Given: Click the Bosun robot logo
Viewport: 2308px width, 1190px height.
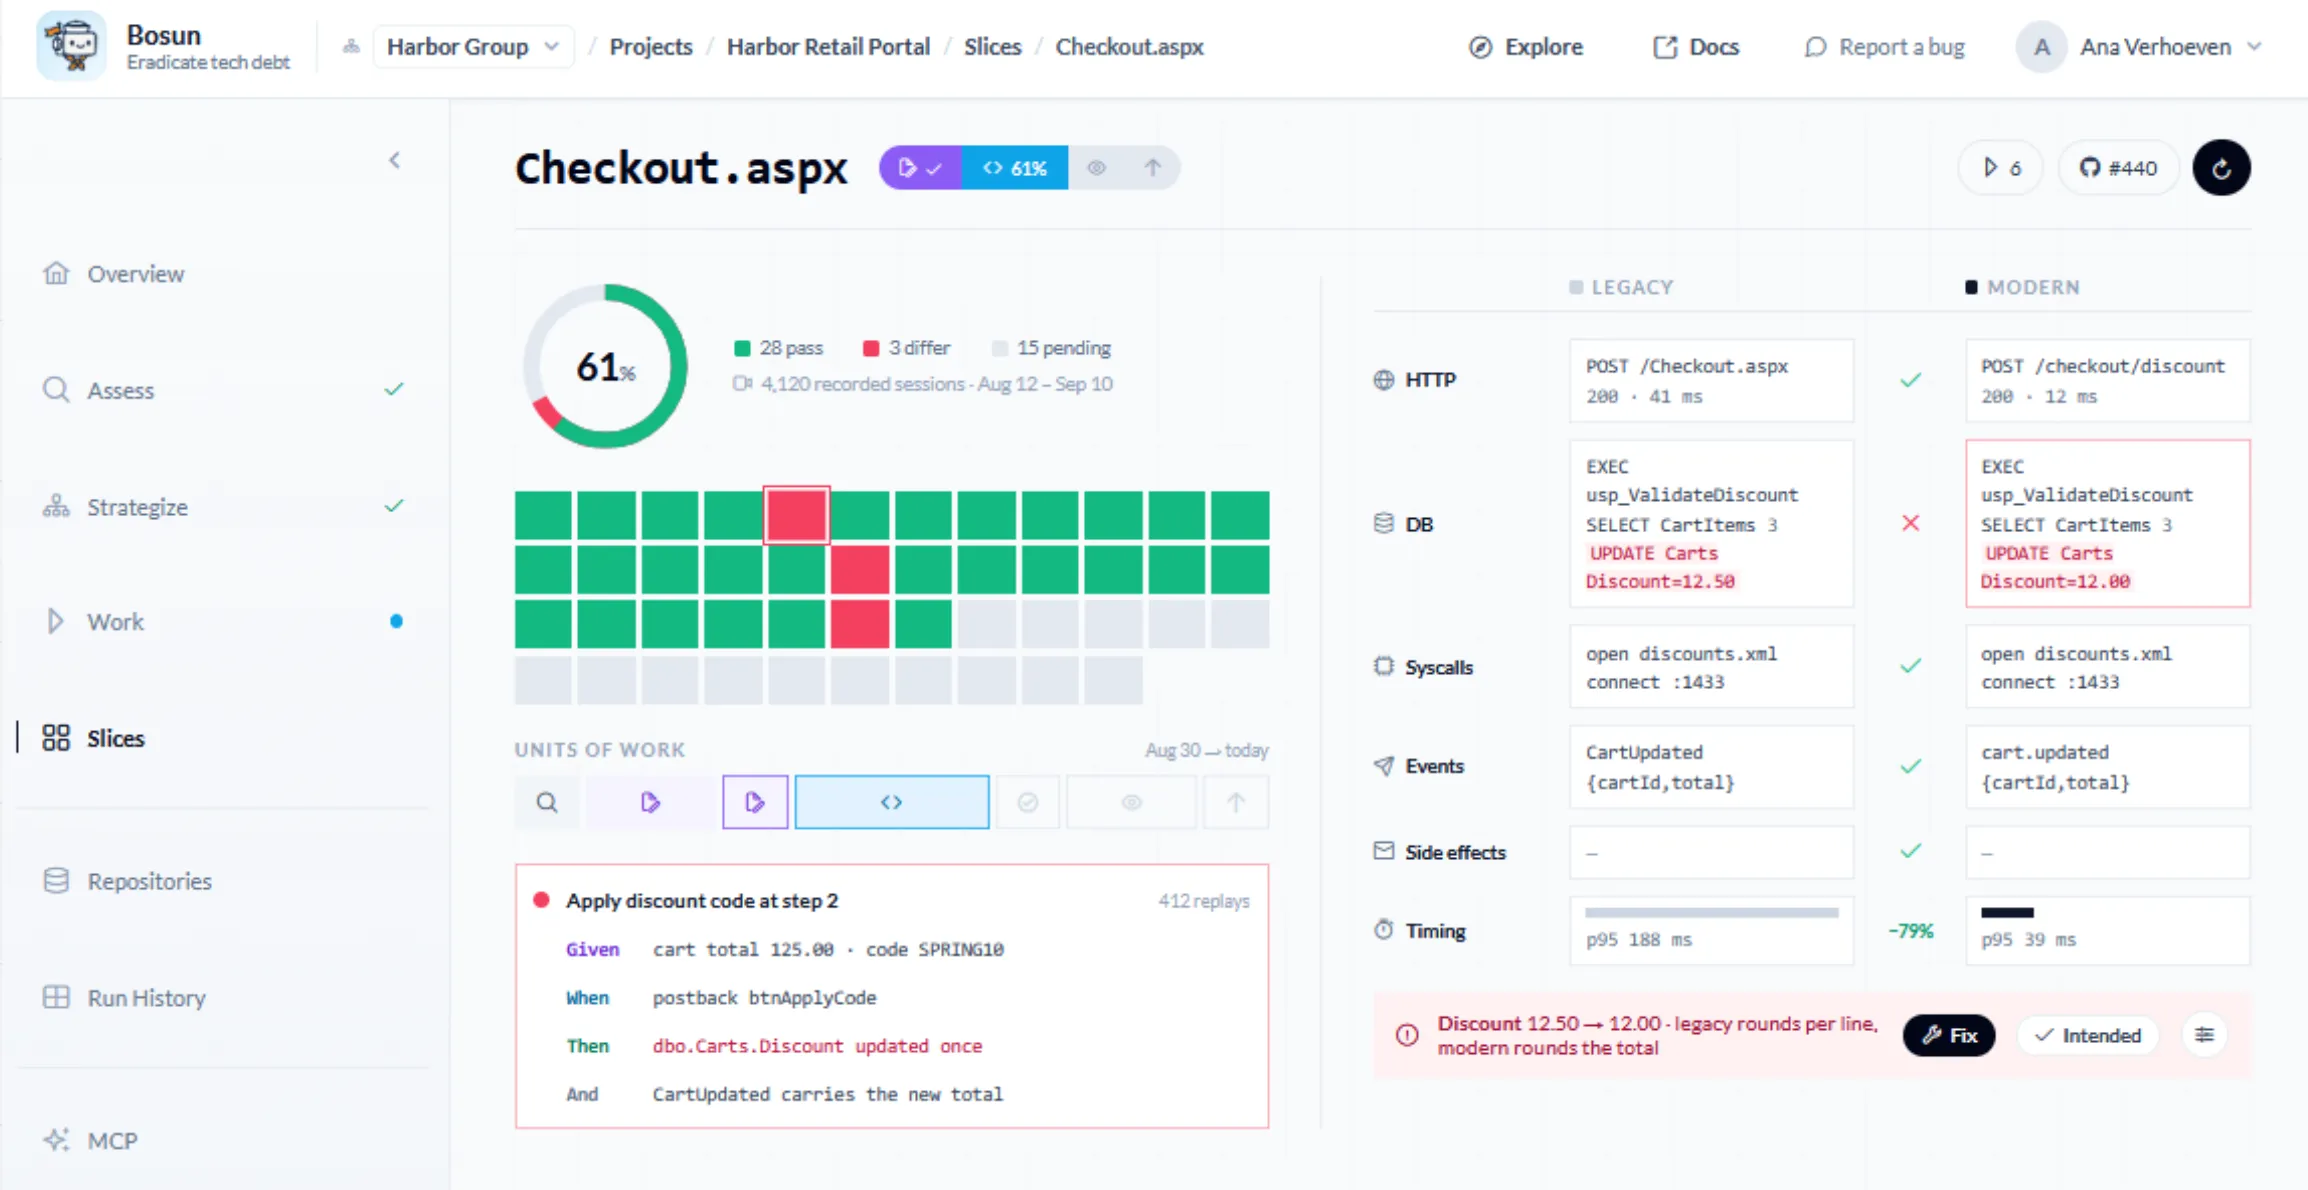Looking at the screenshot, I should (x=71, y=46).
